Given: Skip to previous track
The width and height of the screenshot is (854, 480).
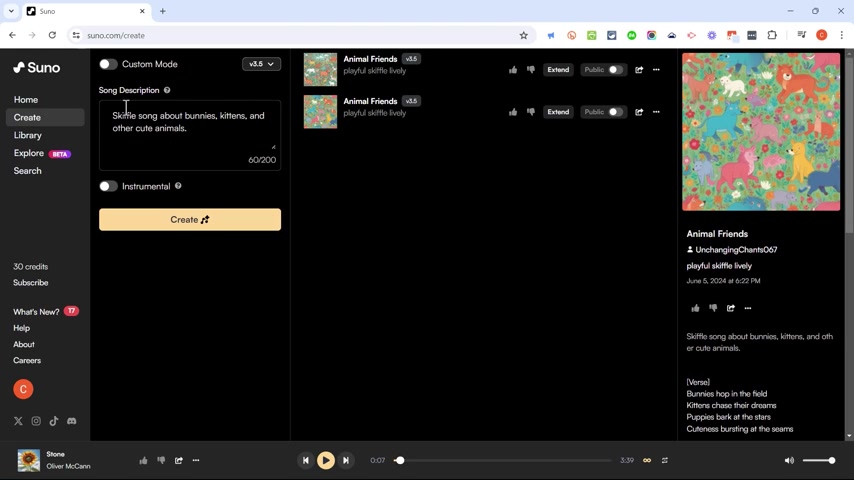Looking at the screenshot, I should [306, 460].
